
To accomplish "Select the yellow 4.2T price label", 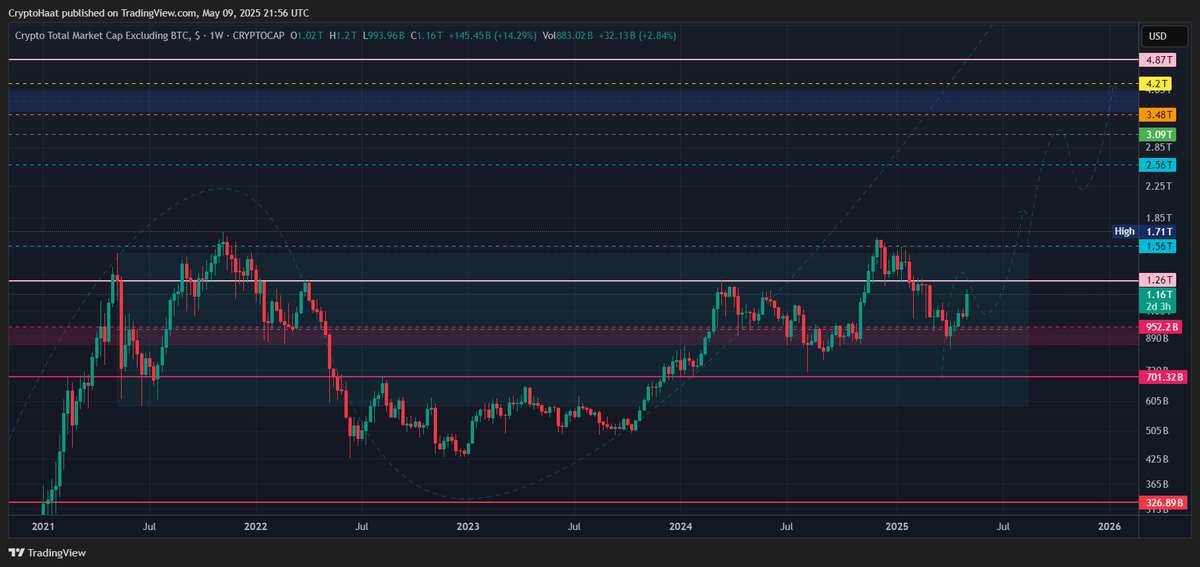I will pos(1158,83).
